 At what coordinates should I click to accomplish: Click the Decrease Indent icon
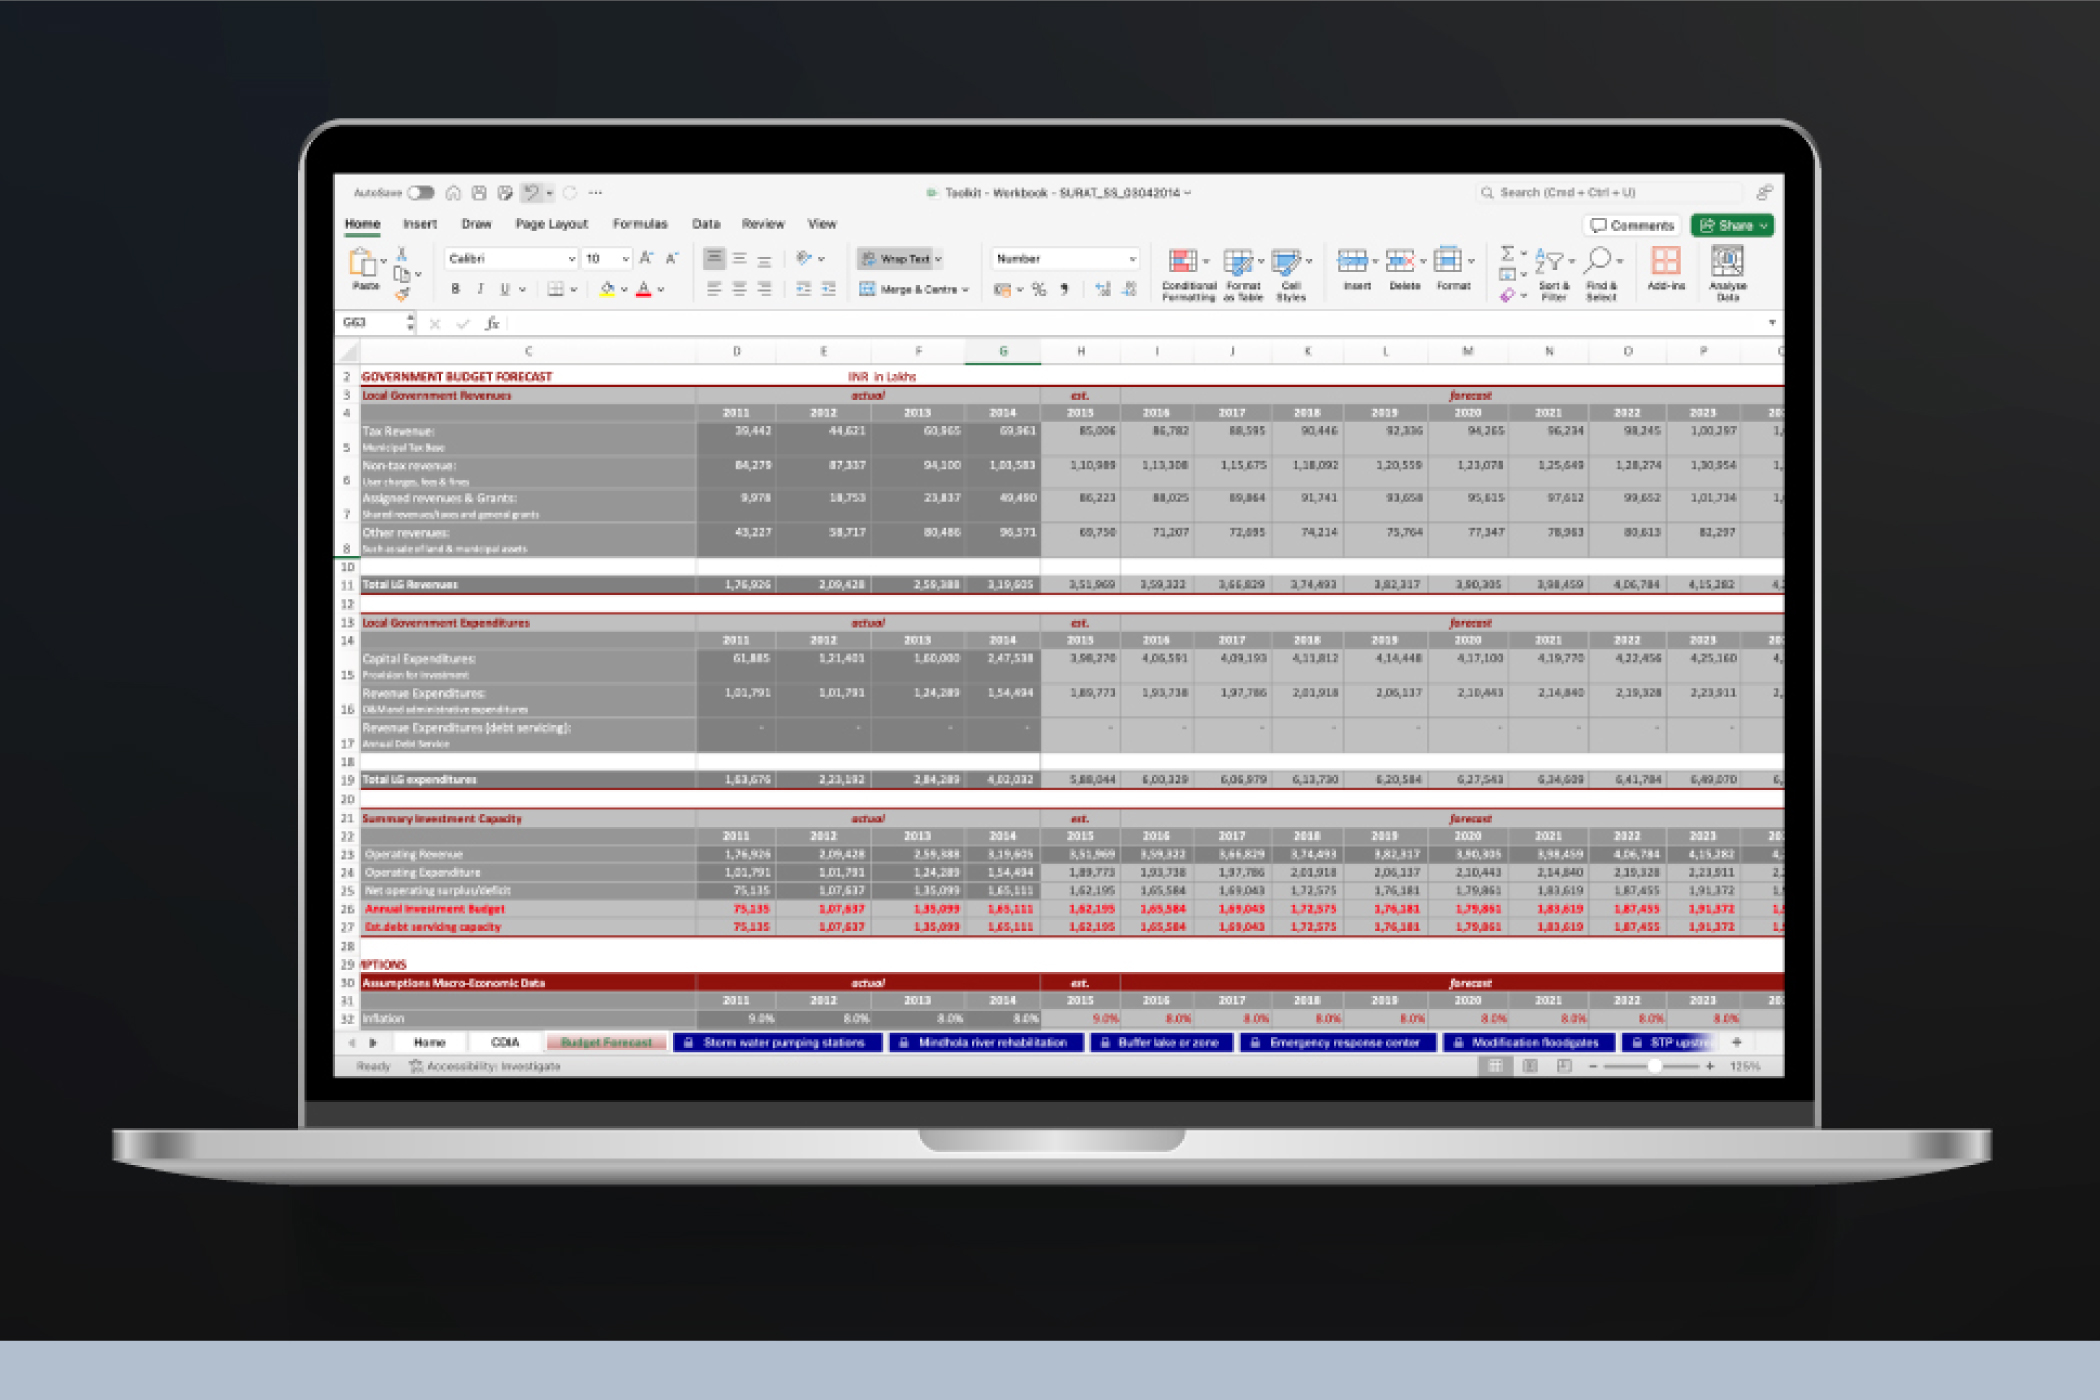coord(803,289)
